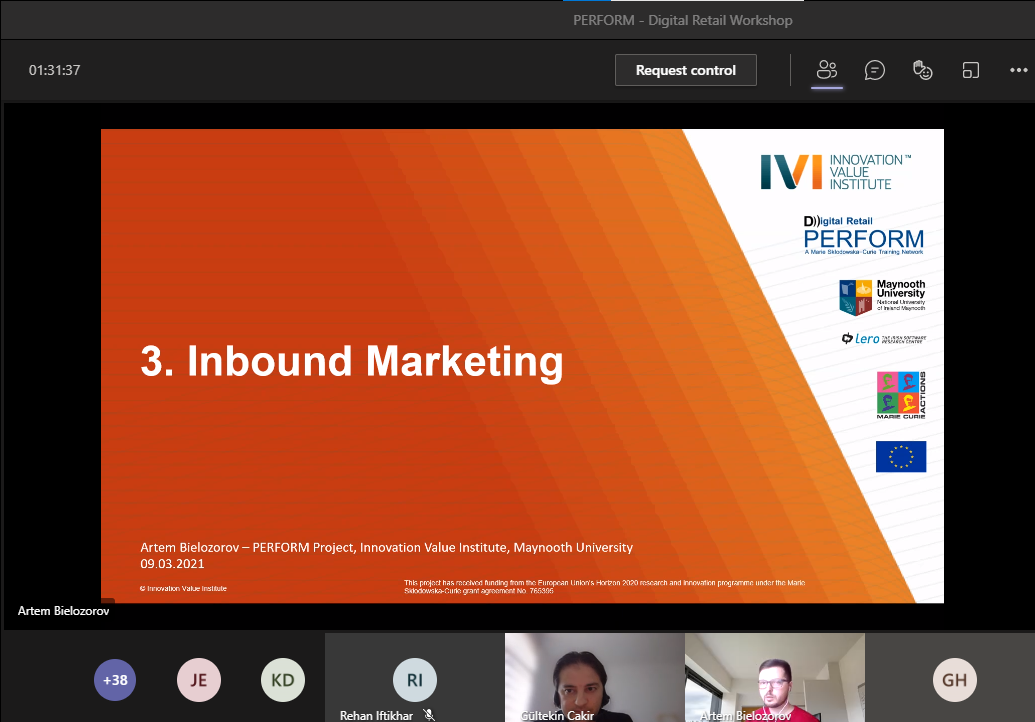This screenshot has height=722, width=1035.
Task: Click the Horizon 2020 funding notice text
Action: (x=604, y=587)
